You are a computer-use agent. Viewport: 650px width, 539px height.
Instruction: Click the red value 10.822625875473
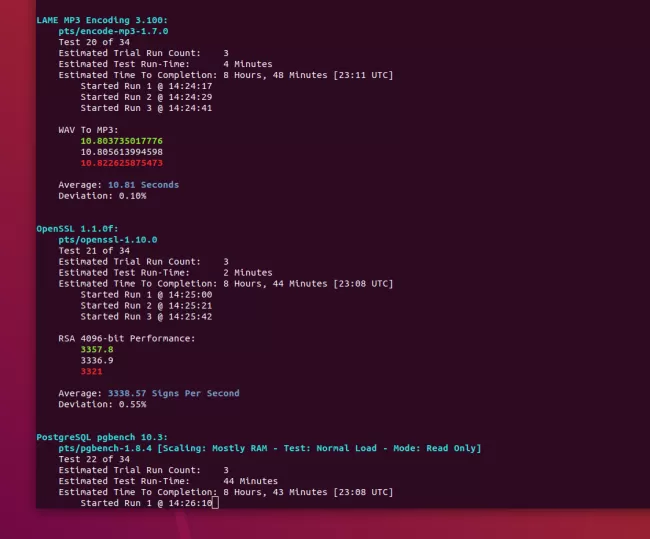pos(121,163)
